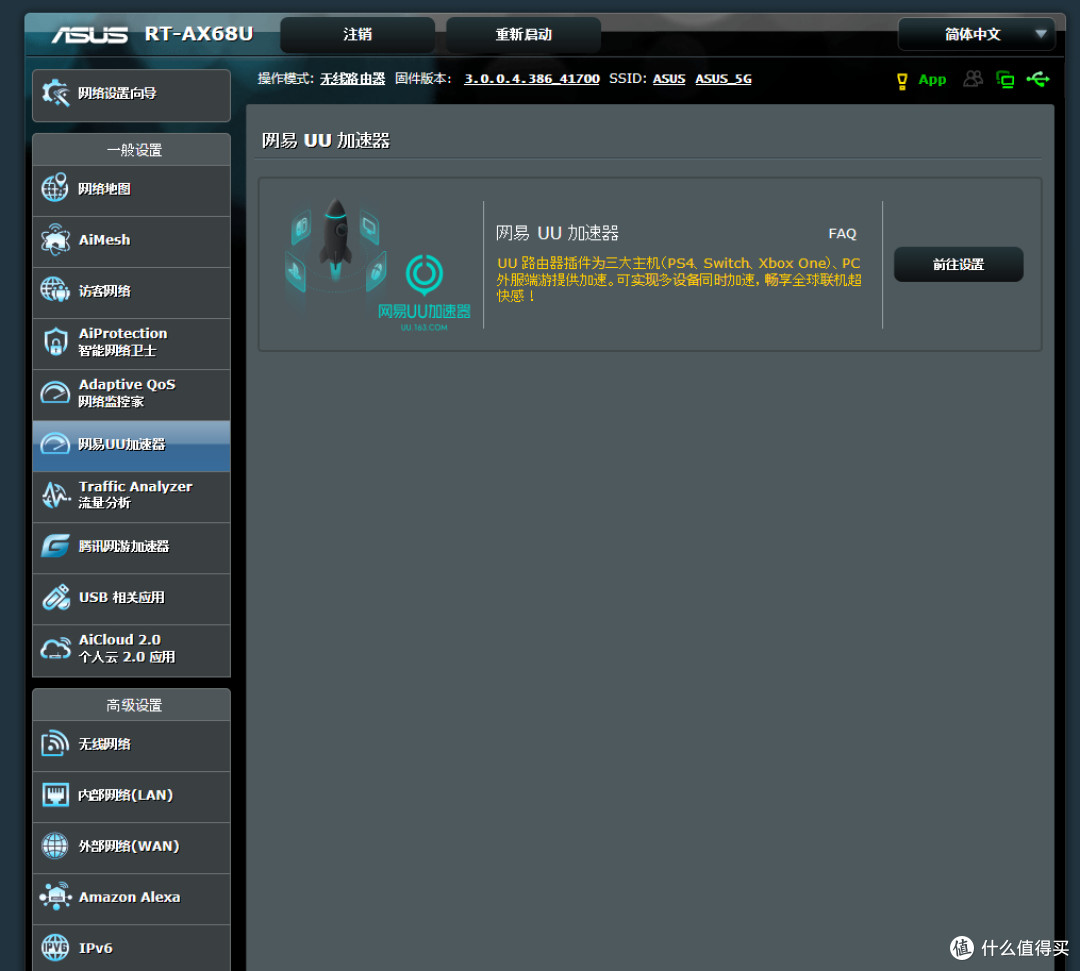Select AiCloud 2.0 个人云 entry
Screen dimensions: 1080x971
pos(131,649)
